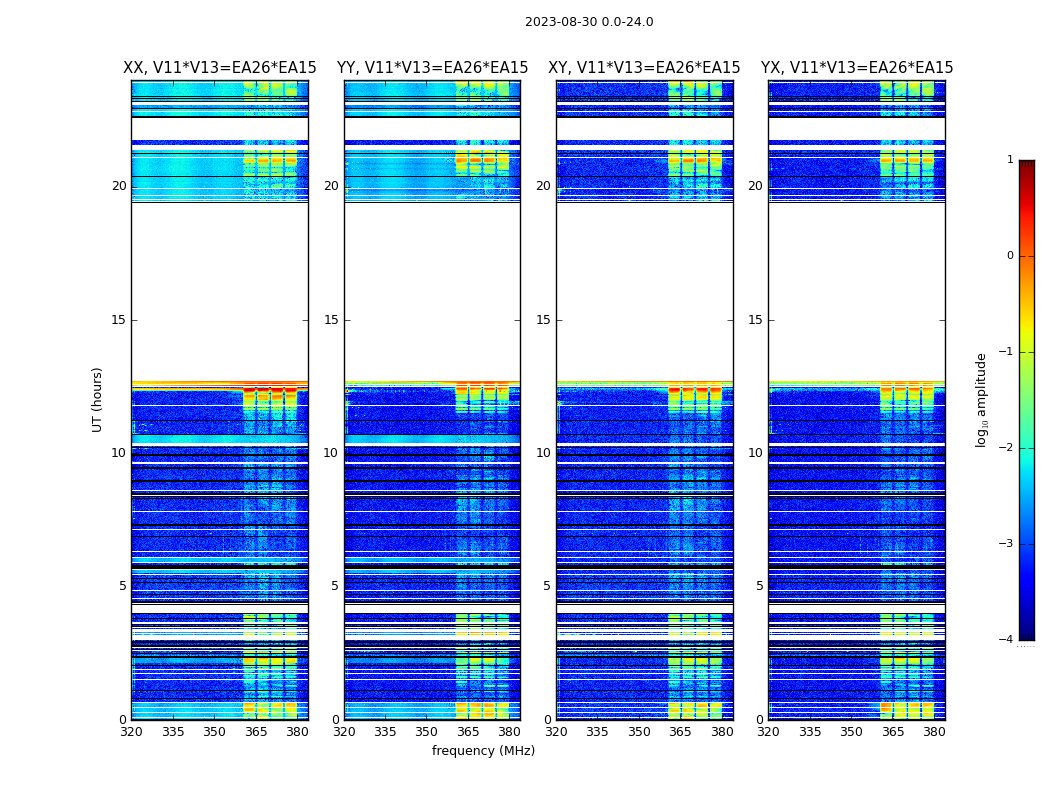This screenshot has height=800, width=1050.
Task: Click the 380 tick under YX panel
Action: point(934,732)
